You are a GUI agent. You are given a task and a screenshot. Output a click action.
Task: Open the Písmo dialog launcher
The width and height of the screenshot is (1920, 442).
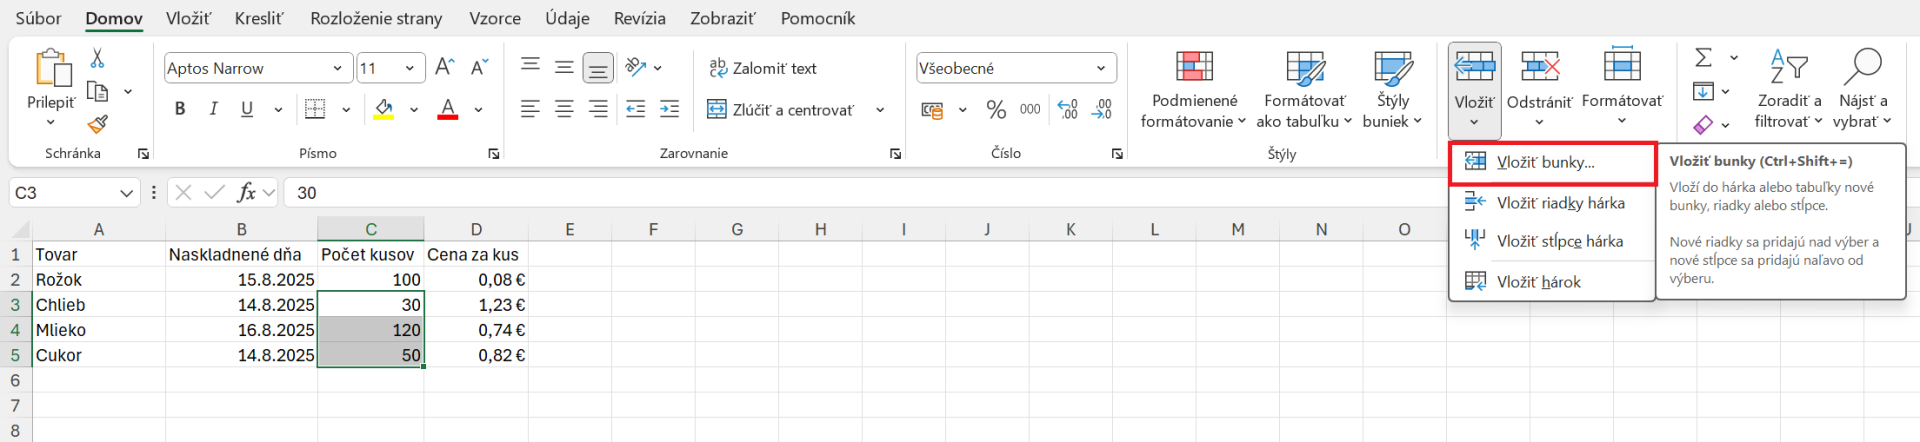494,154
